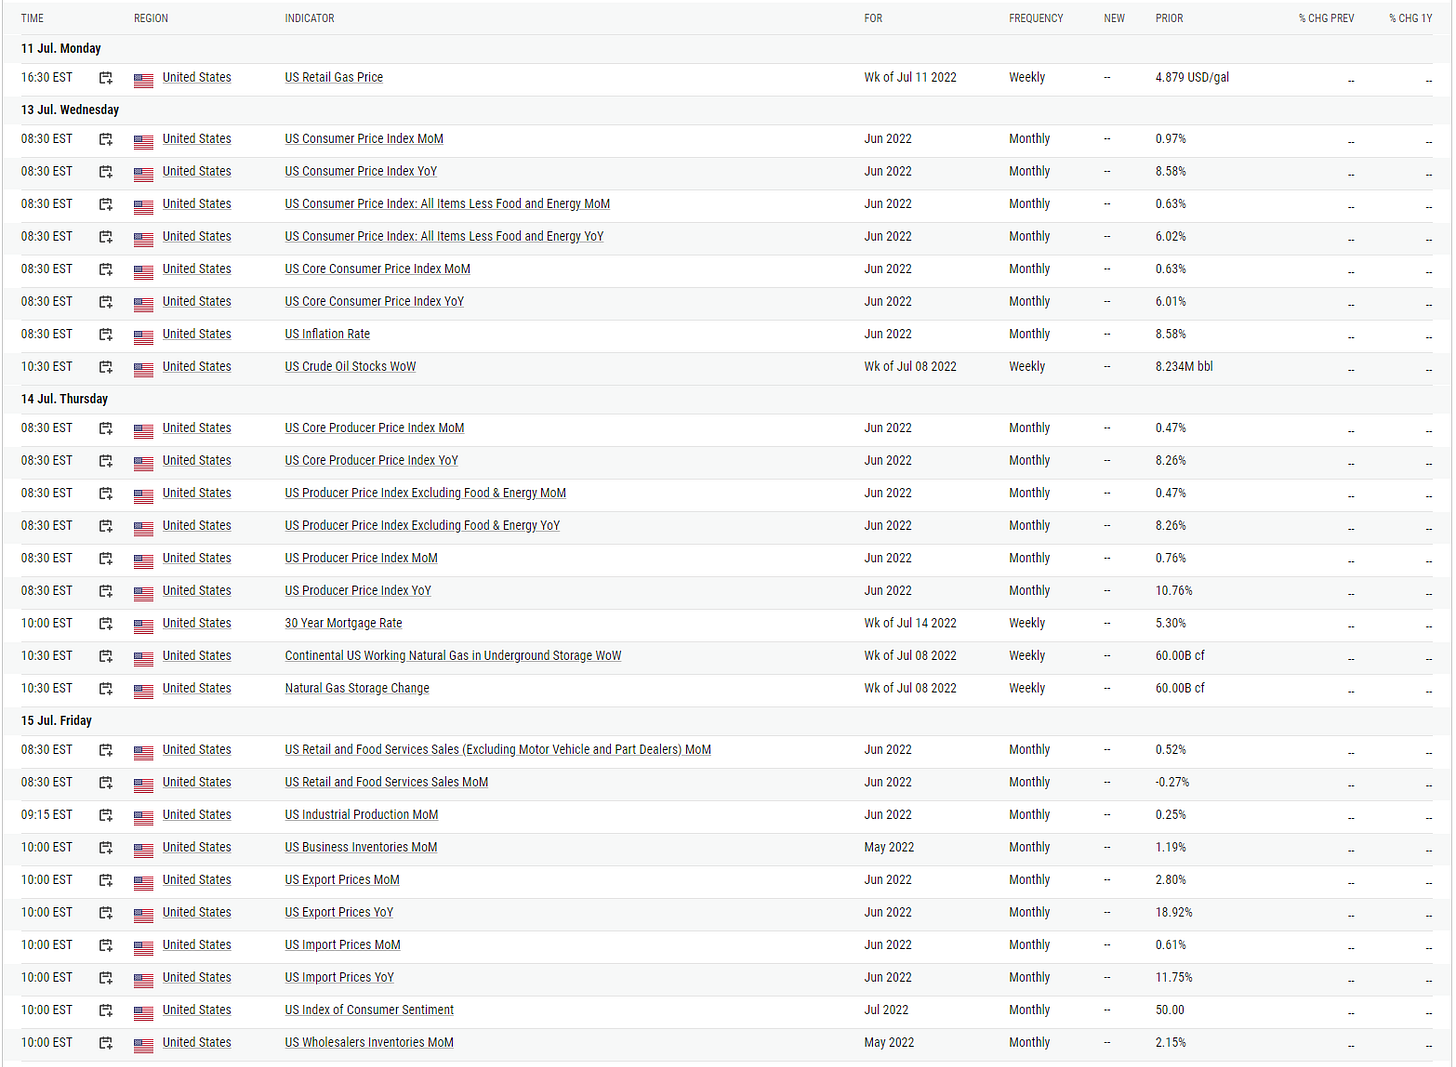
Task: Click United States link in US Inflation Rate row
Action: coord(197,334)
